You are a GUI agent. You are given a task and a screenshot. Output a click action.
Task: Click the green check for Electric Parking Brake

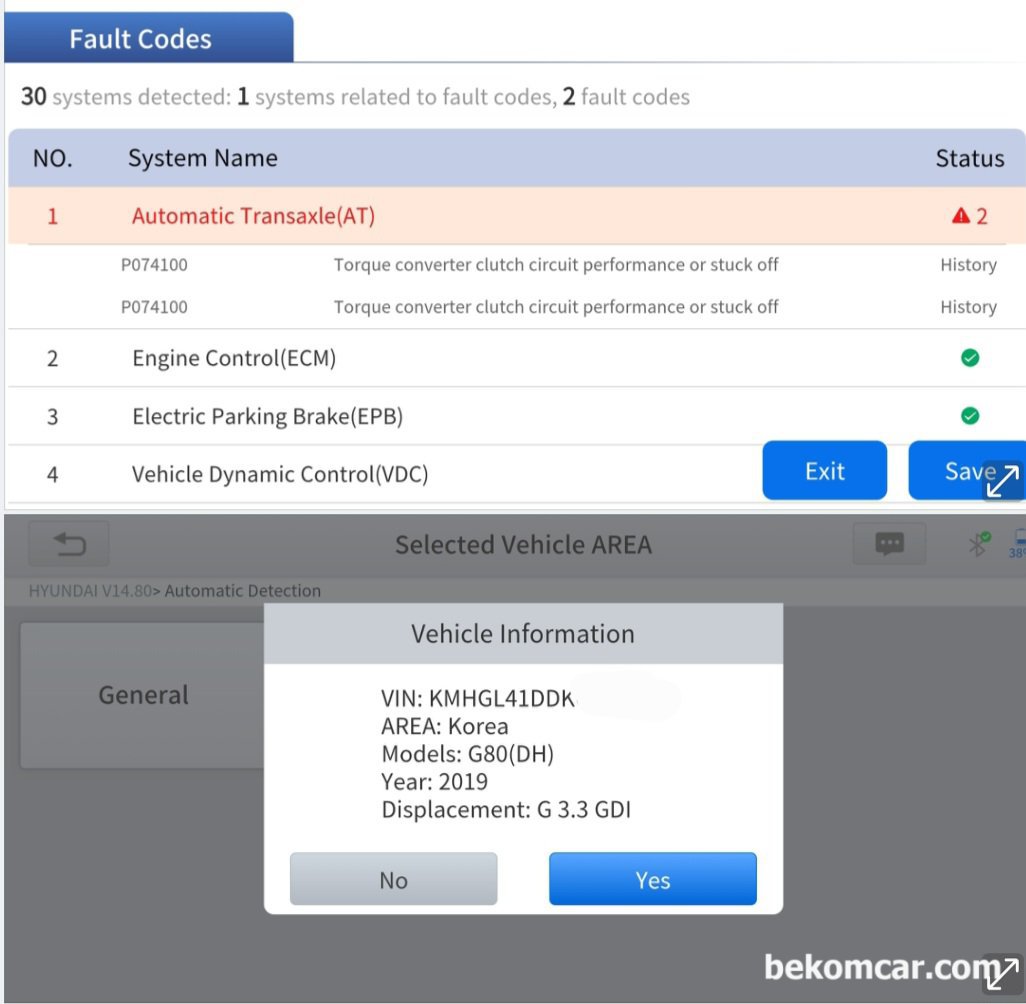pyautogui.click(x=969, y=416)
